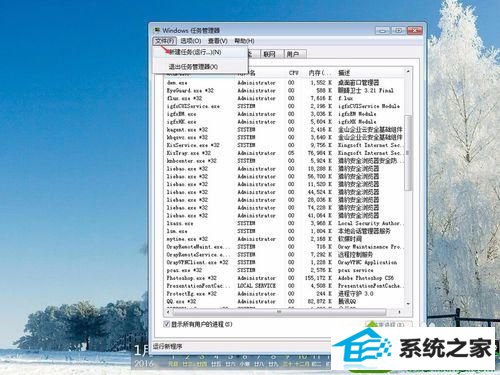Select the OrayRemoteService process

(x=198, y=255)
